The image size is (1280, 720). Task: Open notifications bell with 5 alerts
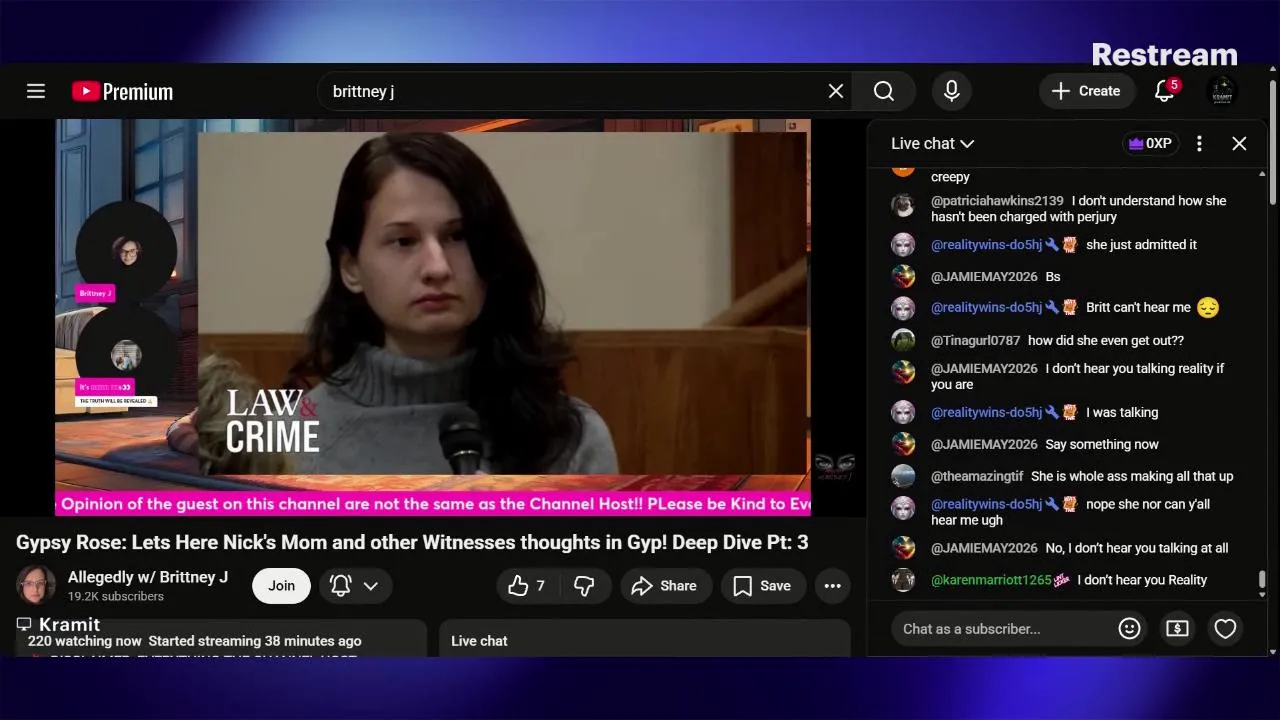pos(1164,91)
